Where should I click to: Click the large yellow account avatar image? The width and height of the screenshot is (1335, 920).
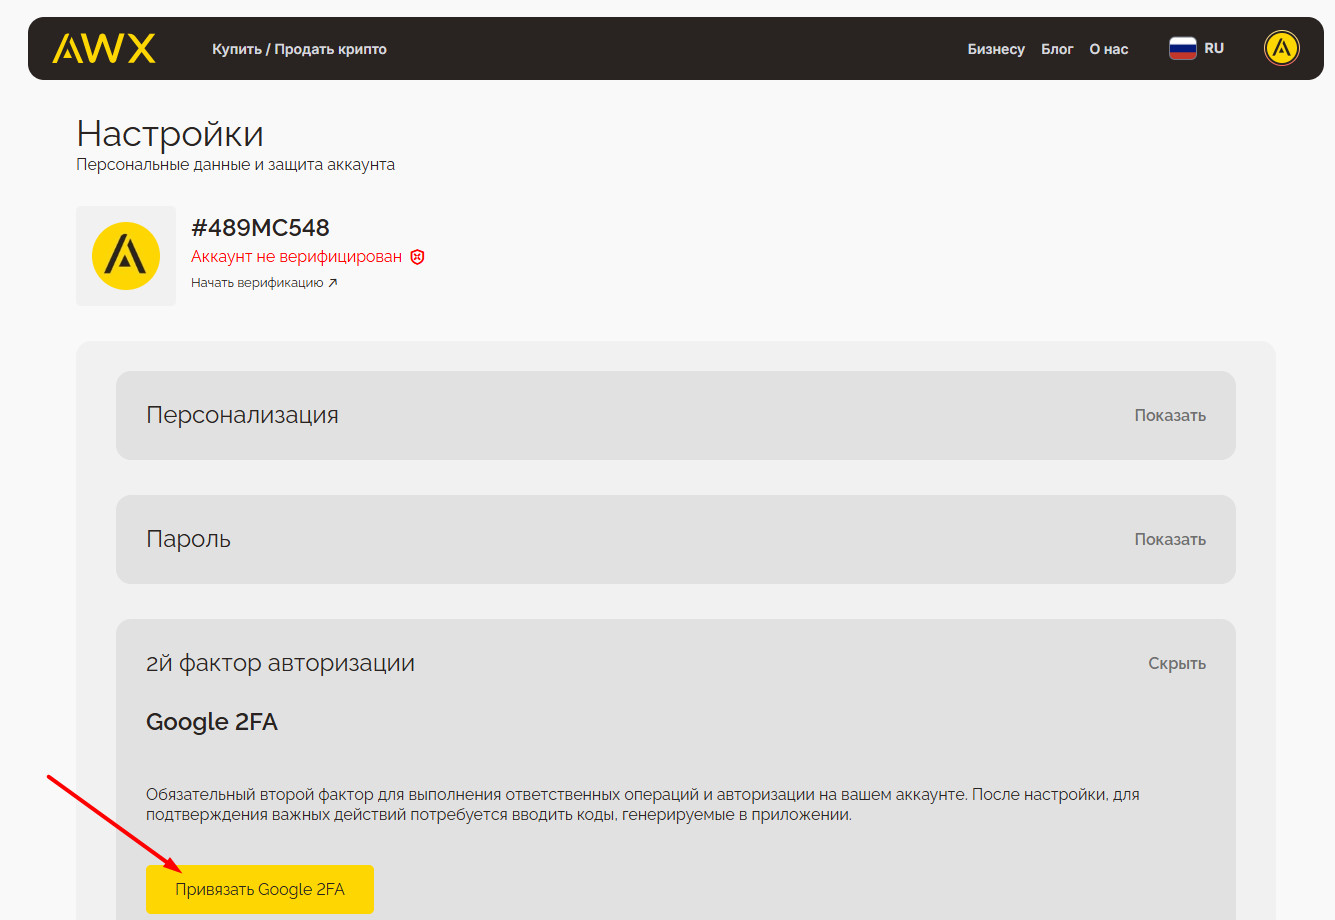coord(126,256)
